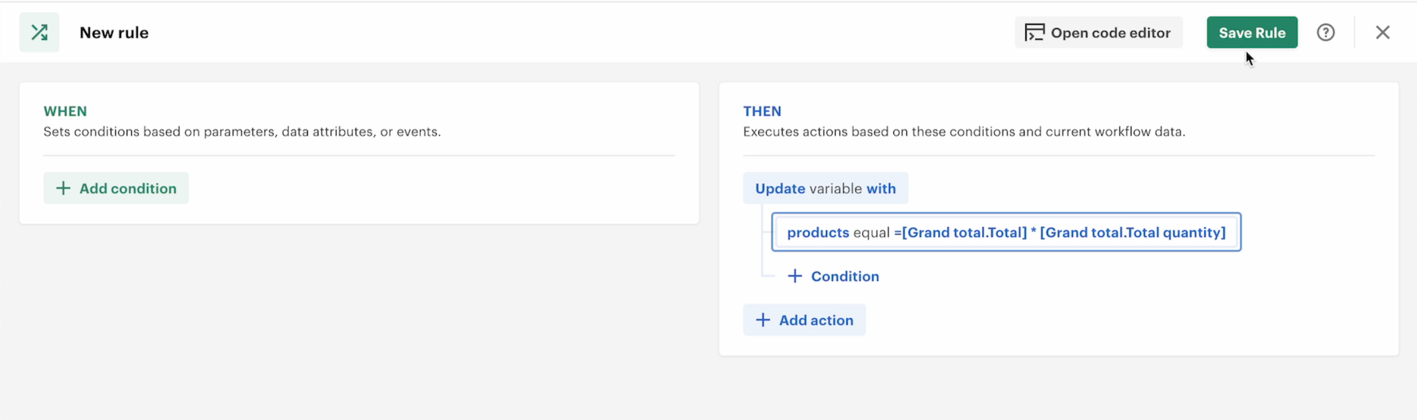The width and height of the screenshot is (1417, 420).
Task: Click the plus icon in Add action
Action: click(x=763, y=321)
